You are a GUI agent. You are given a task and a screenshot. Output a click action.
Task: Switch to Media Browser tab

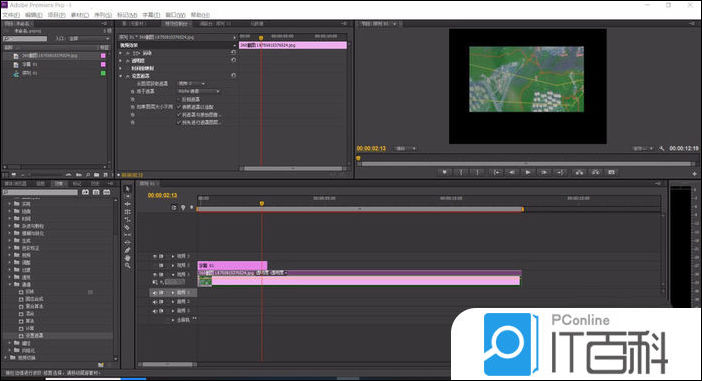(x=15, y=184)
